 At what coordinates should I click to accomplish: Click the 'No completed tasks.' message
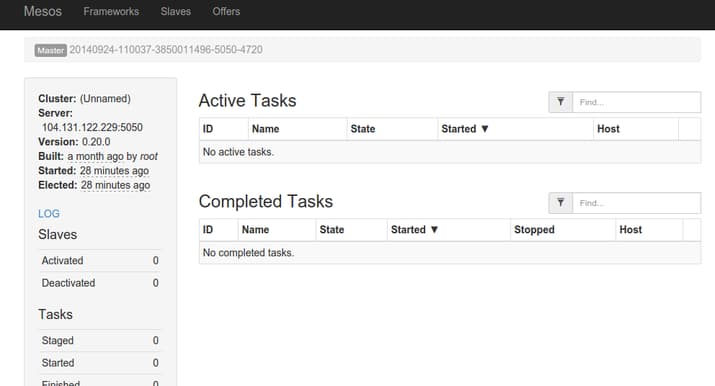(249, 253)
